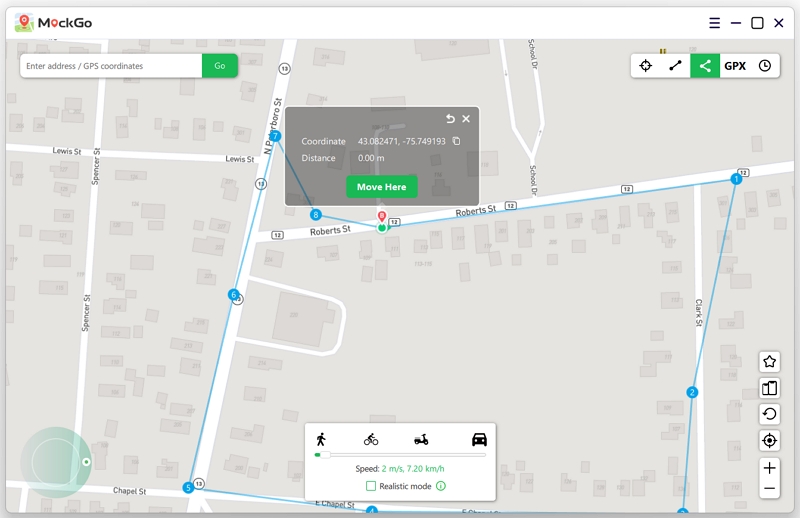
Task: Select the car speed icon
Action: tap(479, 439)
